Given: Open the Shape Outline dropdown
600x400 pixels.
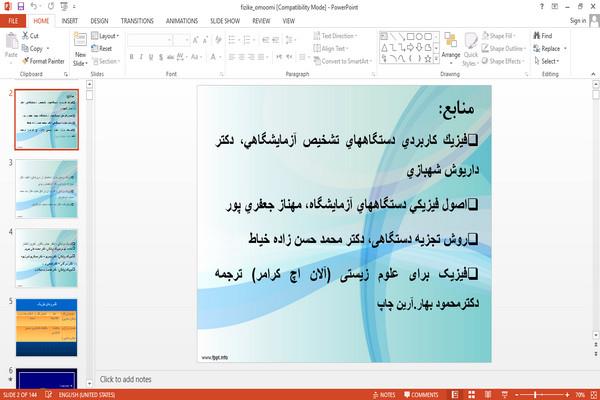Looking at the screenshot, I should (x=504, y=49).
